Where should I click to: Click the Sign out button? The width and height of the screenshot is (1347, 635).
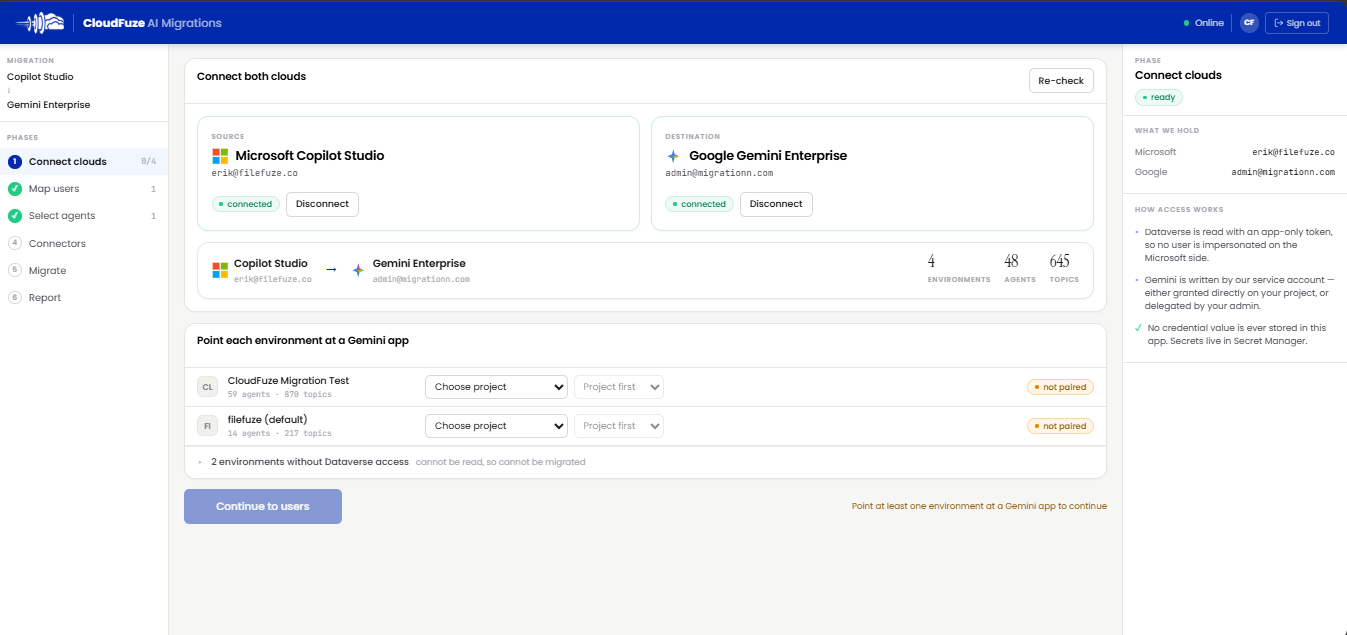click(1297, 23)
